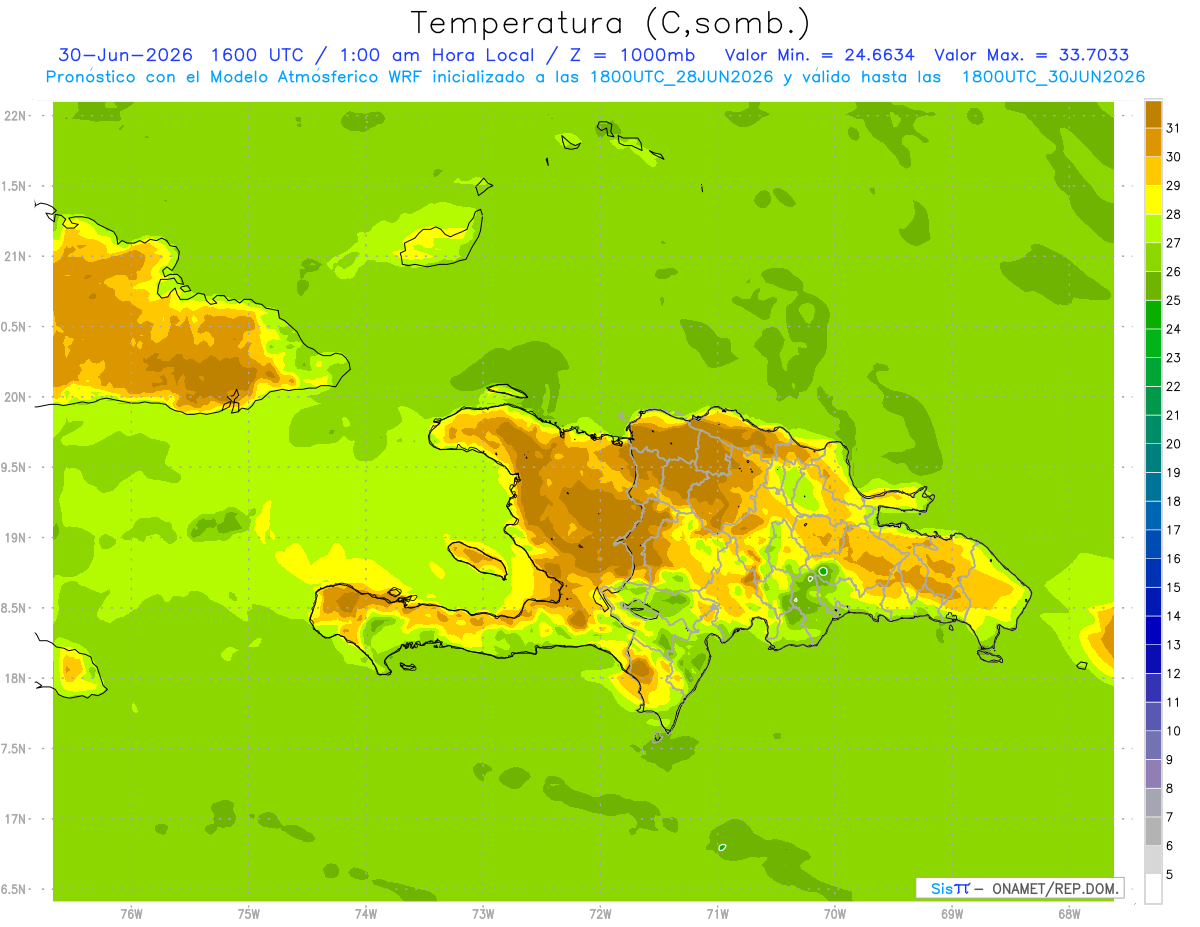Click the "20N" latitude label
Image resolution: width=1200 pixels, height=927 pixels.
16,397
